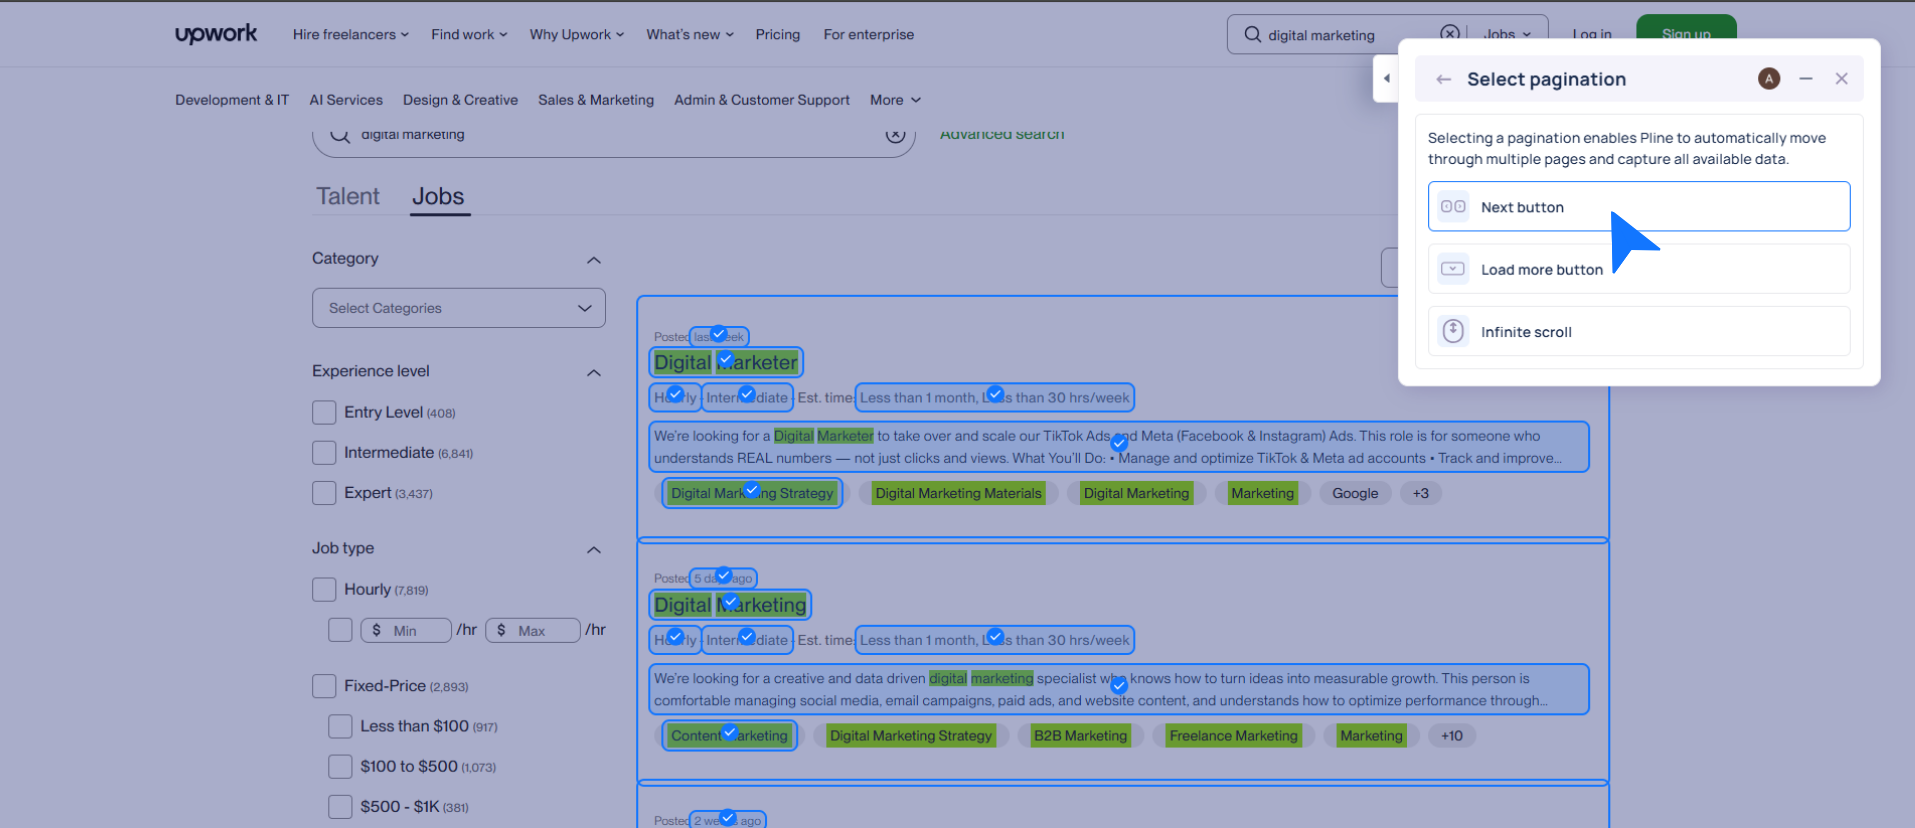
Task: Enable the Intermediate experience filter
Action: click(324, 453)
